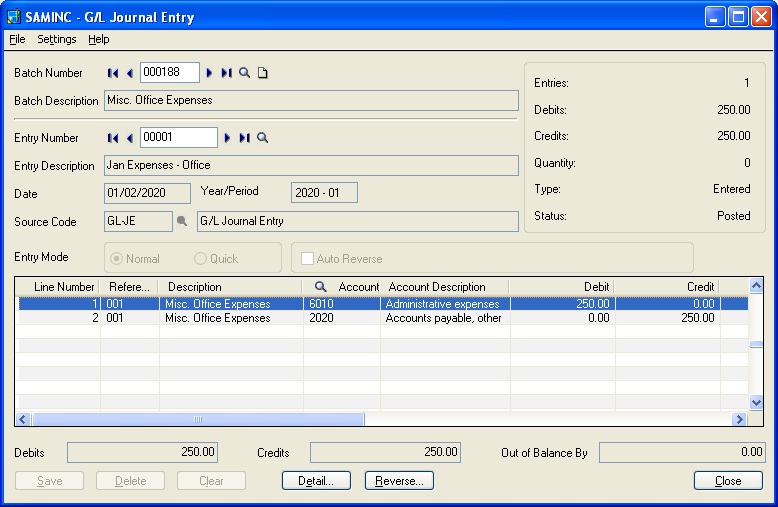Click the Entry Number field
The height and width of the screenshot is (507, 778).
pos(179,137)
